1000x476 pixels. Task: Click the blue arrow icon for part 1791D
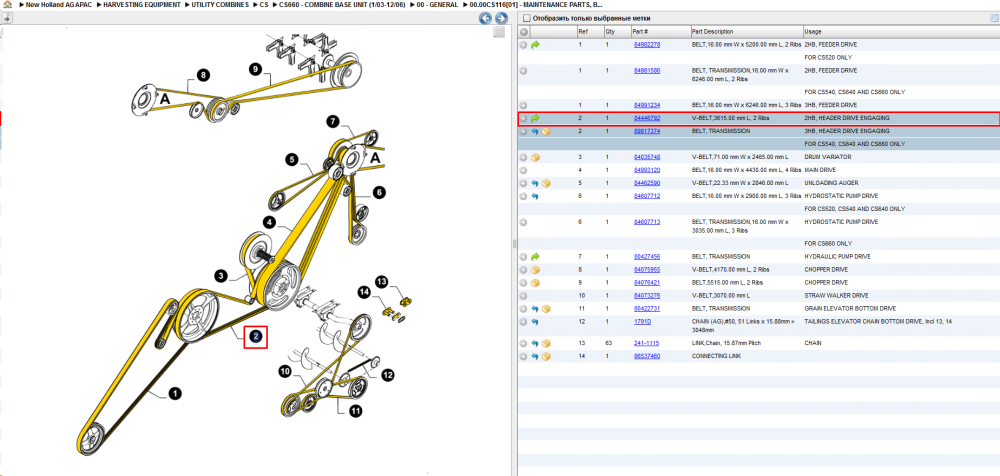(535, 322)
